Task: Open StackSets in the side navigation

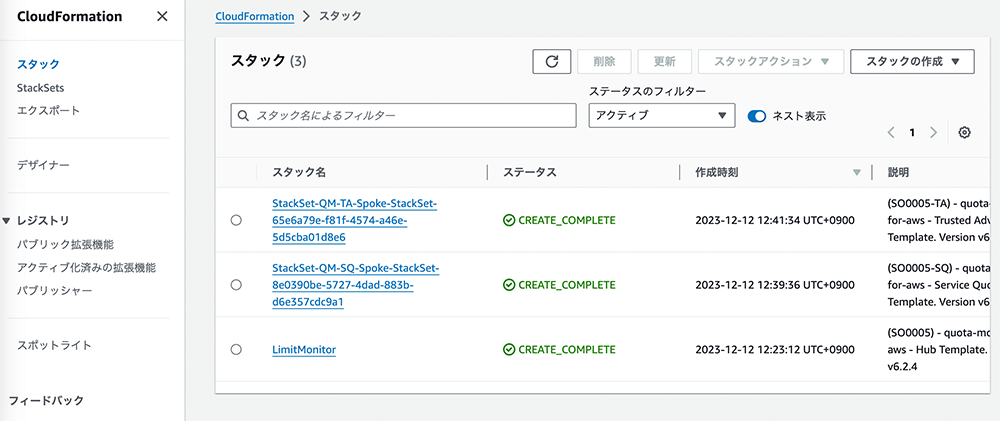Action: [40, 87]
